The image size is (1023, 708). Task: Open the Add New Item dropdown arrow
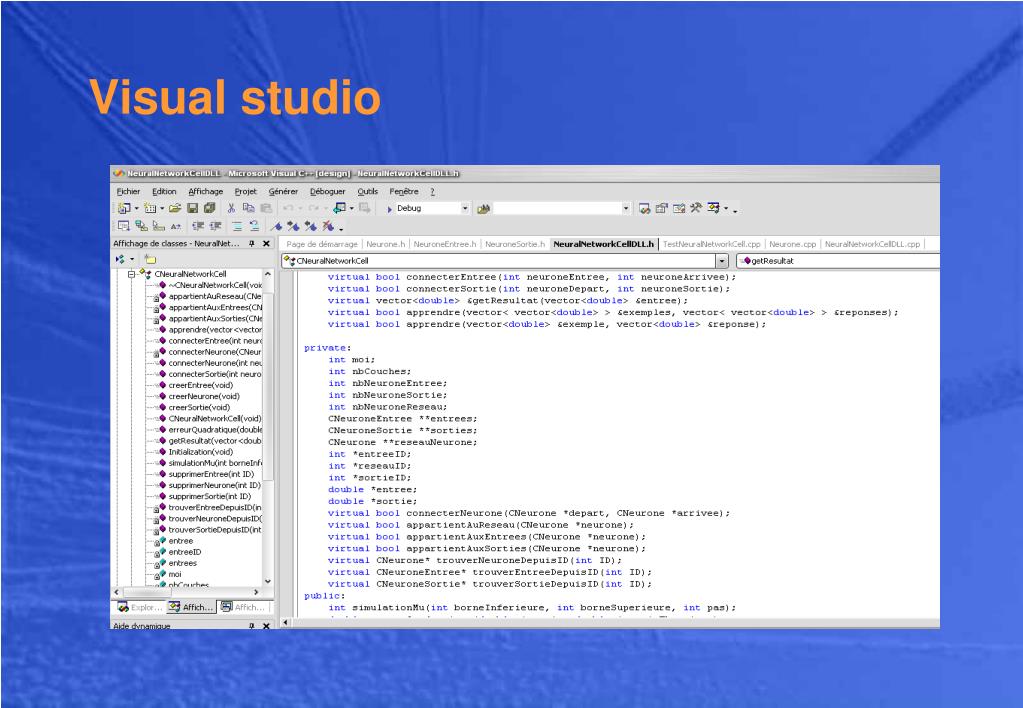tap(162, 209)
